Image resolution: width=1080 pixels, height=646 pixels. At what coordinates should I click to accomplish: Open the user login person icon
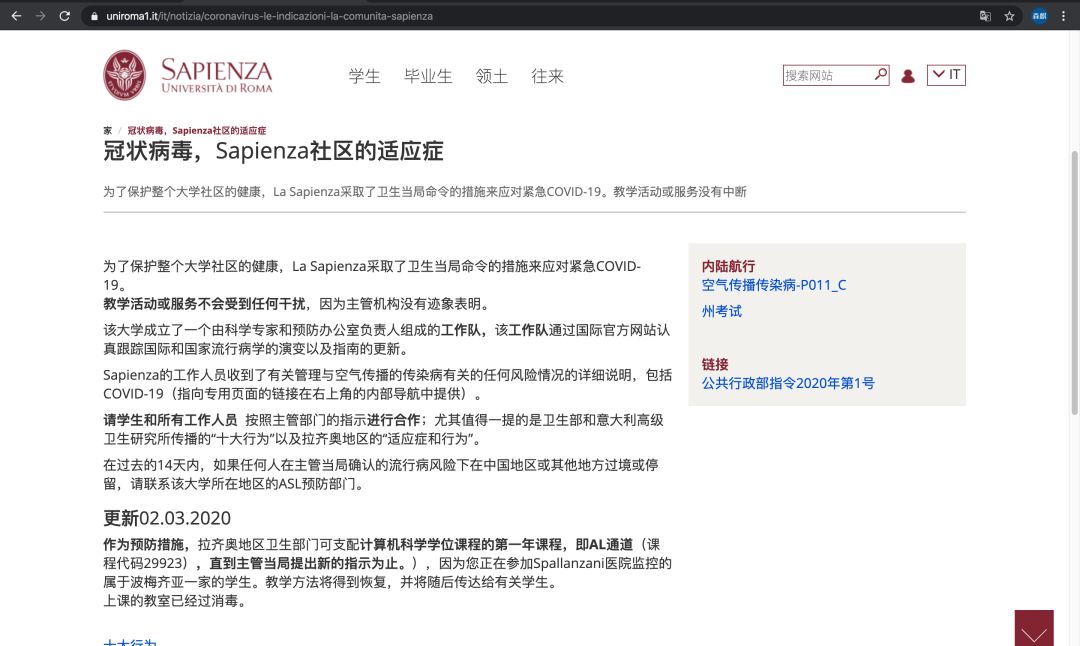pyautogui.click(x=908, y=76)
